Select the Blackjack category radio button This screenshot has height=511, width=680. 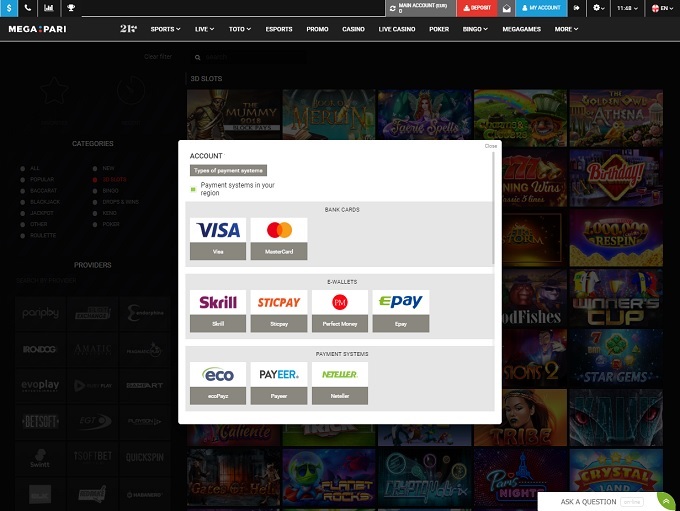(22, 202)
